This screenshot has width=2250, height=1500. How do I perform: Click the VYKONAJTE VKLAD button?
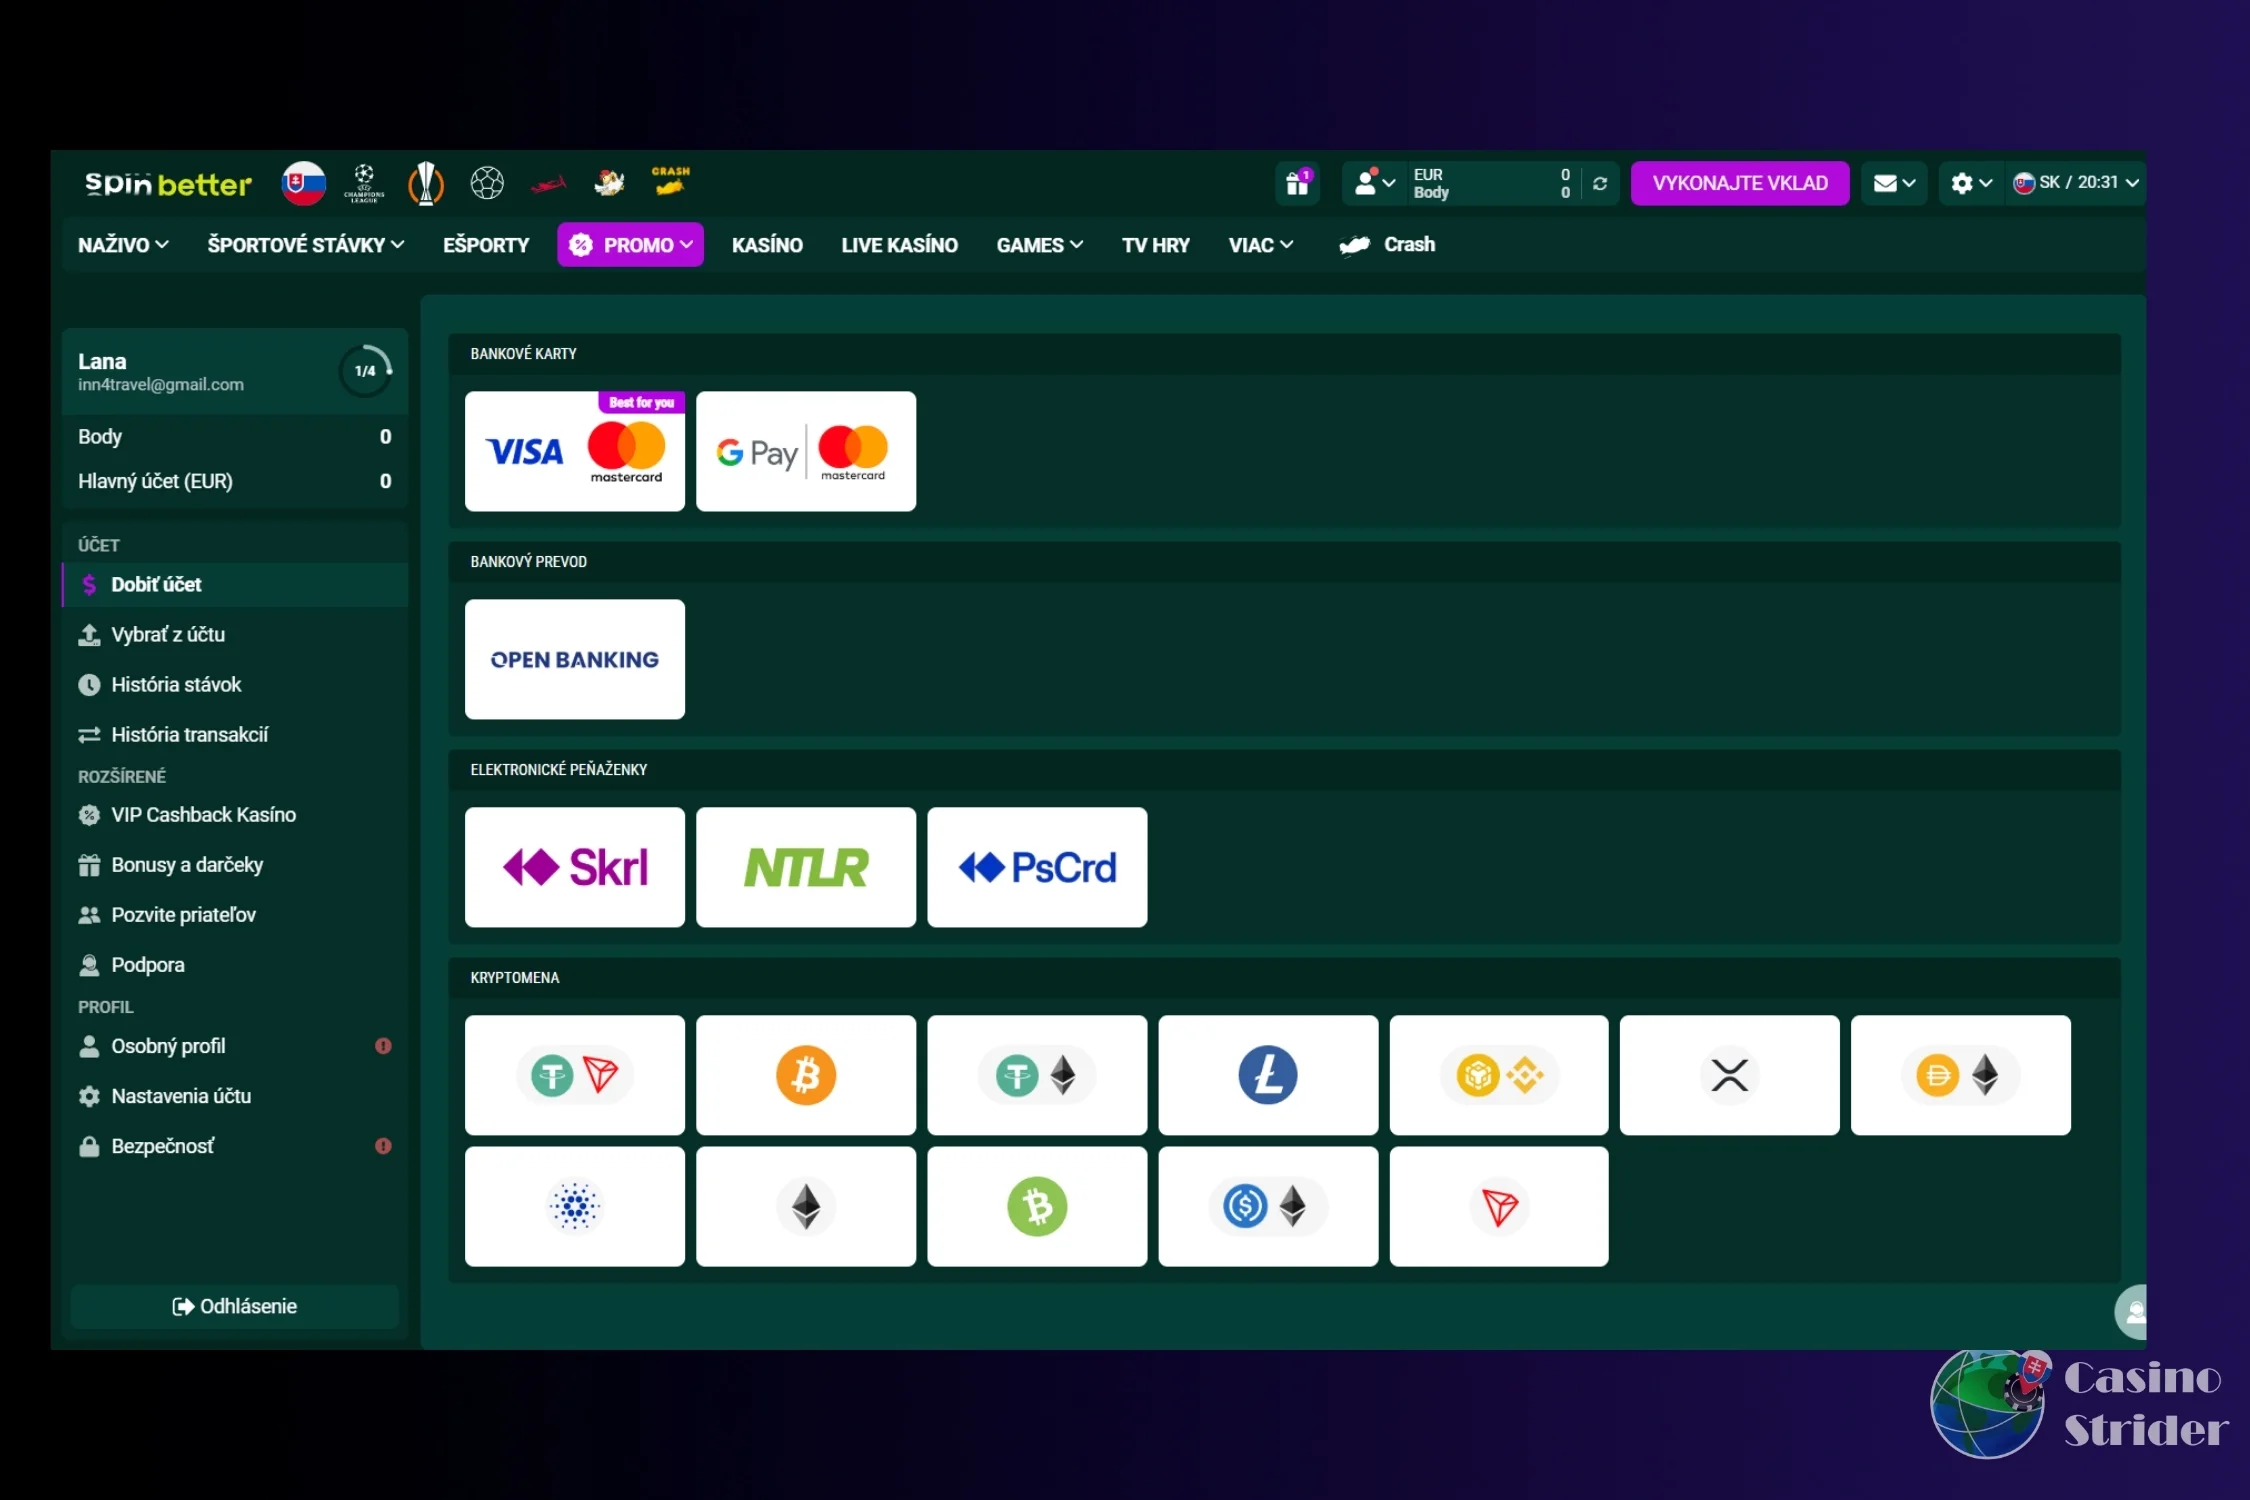tap(1739, 183)
